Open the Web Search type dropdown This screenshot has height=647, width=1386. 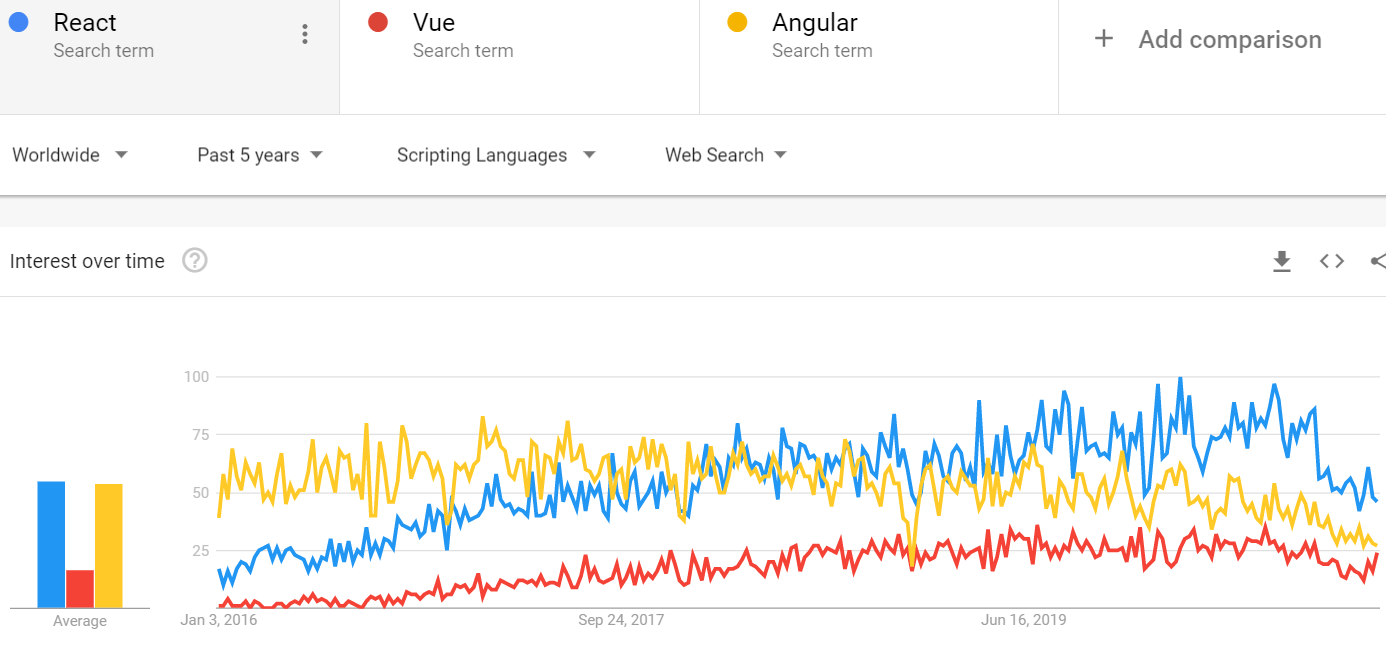[726, 155]
